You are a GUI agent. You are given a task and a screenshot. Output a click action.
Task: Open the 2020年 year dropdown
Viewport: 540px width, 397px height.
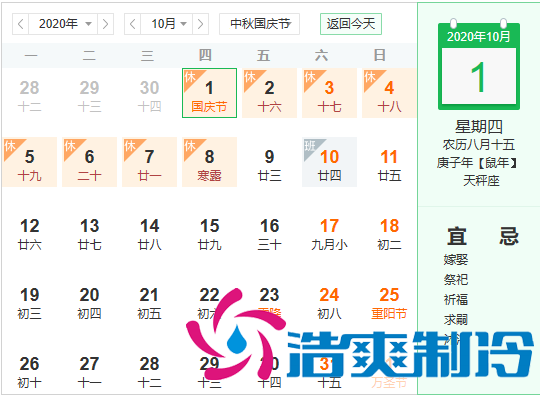(x=63, y=24)
